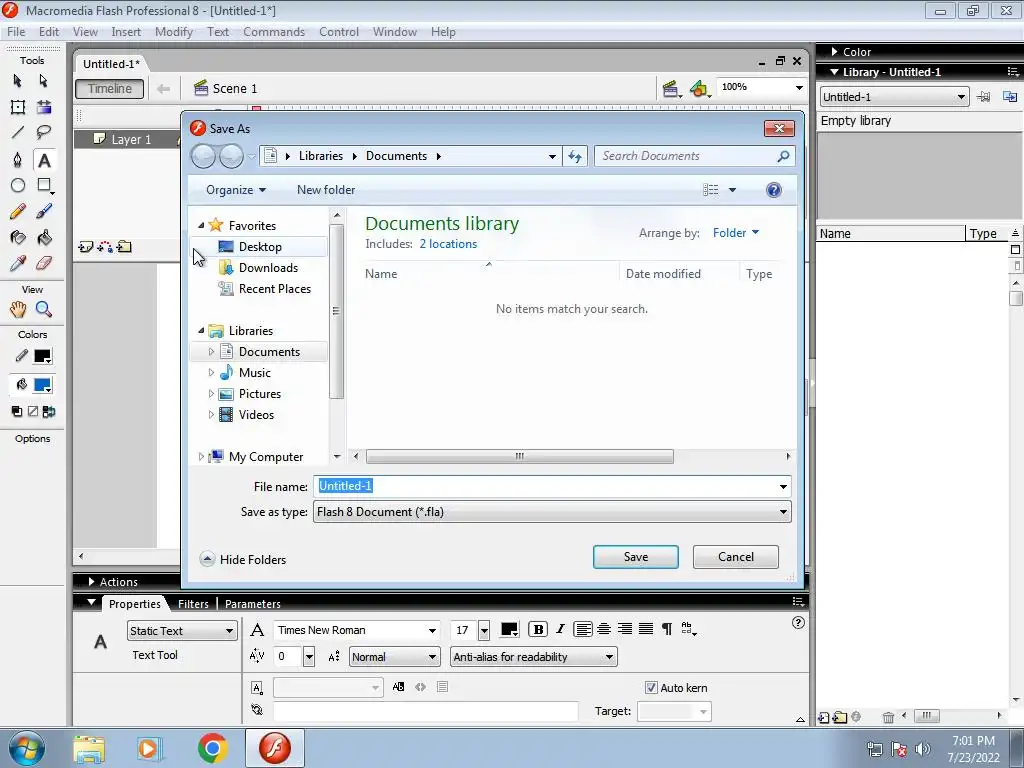Select the Rectangle tool
1024x768 pixels.
pyautogui.click(x=44, y=185)
